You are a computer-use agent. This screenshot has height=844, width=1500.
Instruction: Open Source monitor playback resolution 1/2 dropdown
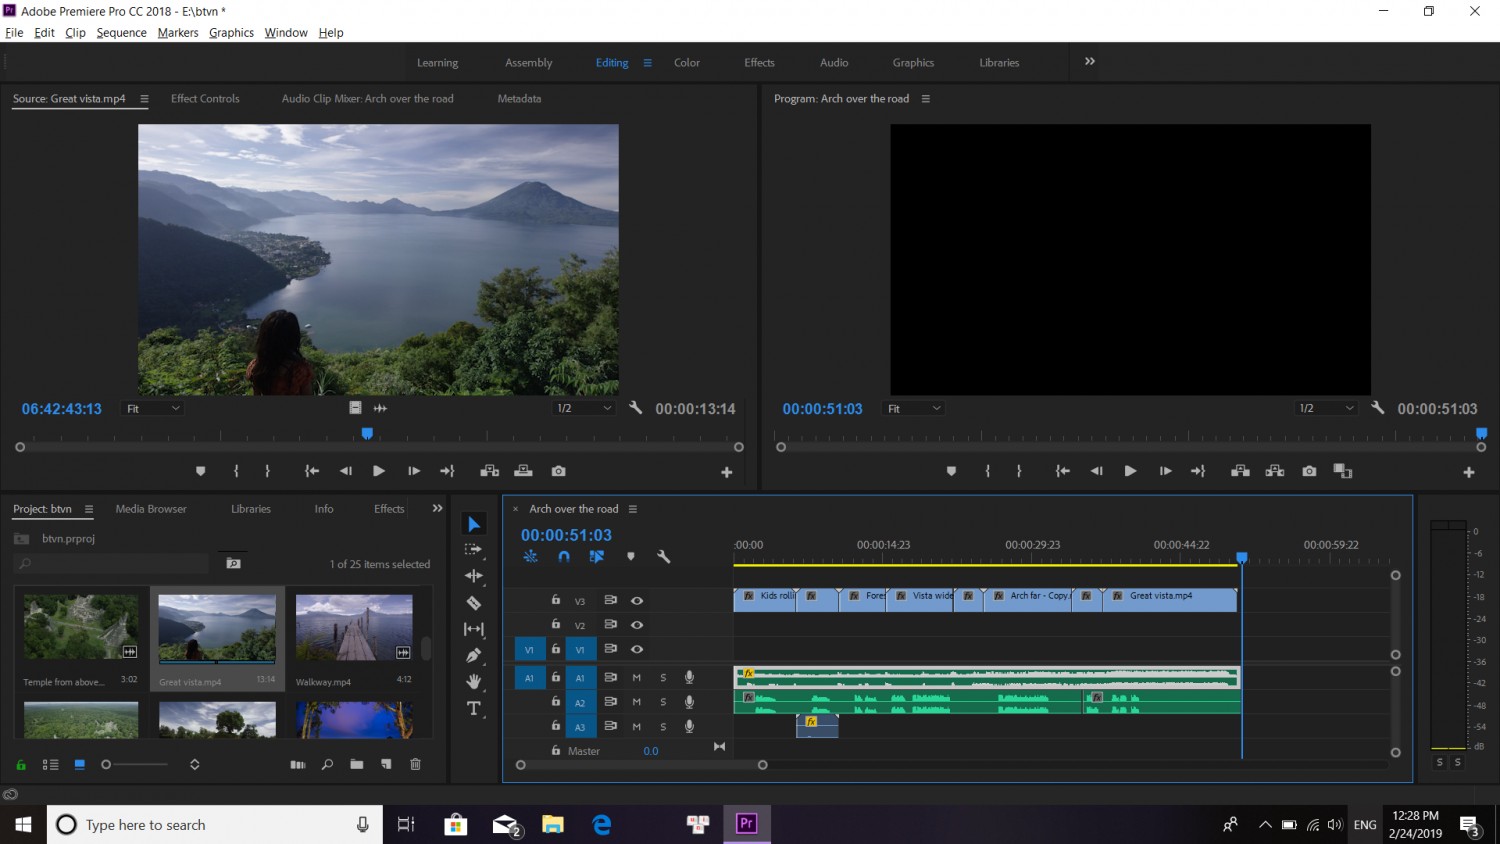tap(584, 408)
